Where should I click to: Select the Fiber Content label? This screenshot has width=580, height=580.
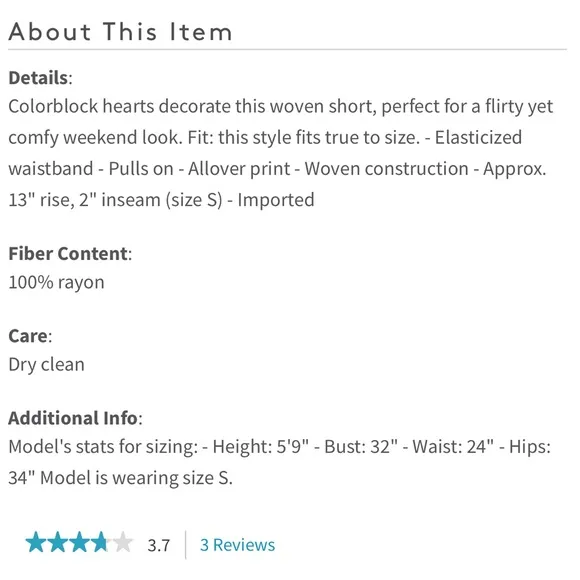(x=70, y=254)
